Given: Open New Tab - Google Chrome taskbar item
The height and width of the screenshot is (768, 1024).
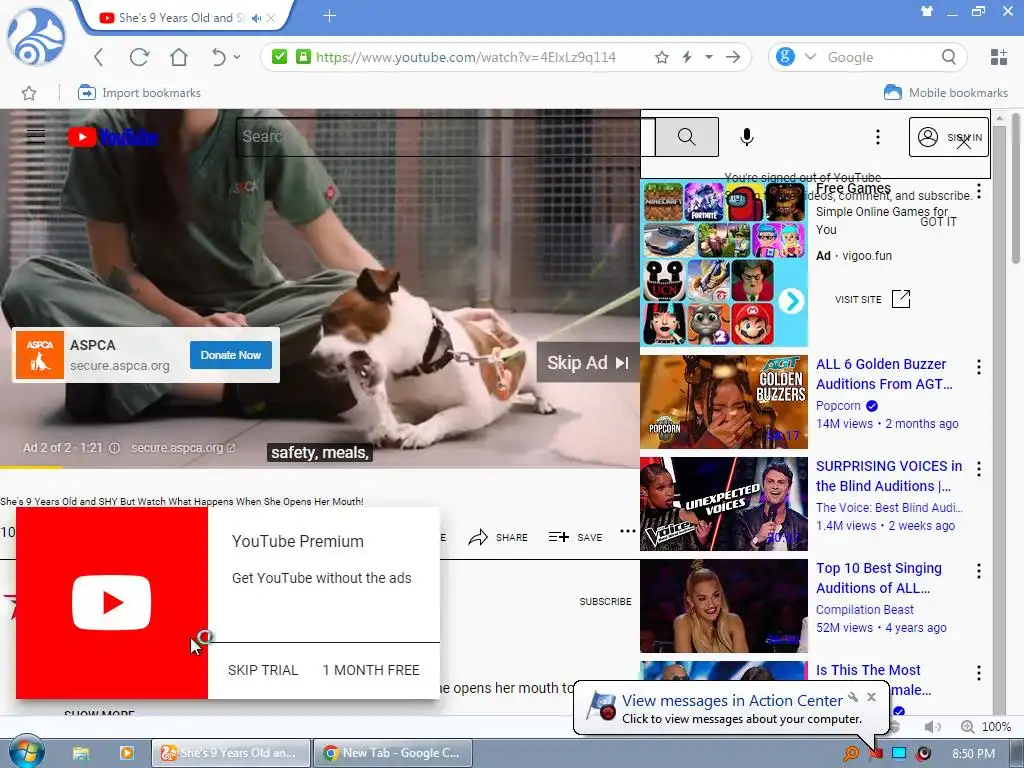Looking at the screenshot, I should click(x=392, y=753).
